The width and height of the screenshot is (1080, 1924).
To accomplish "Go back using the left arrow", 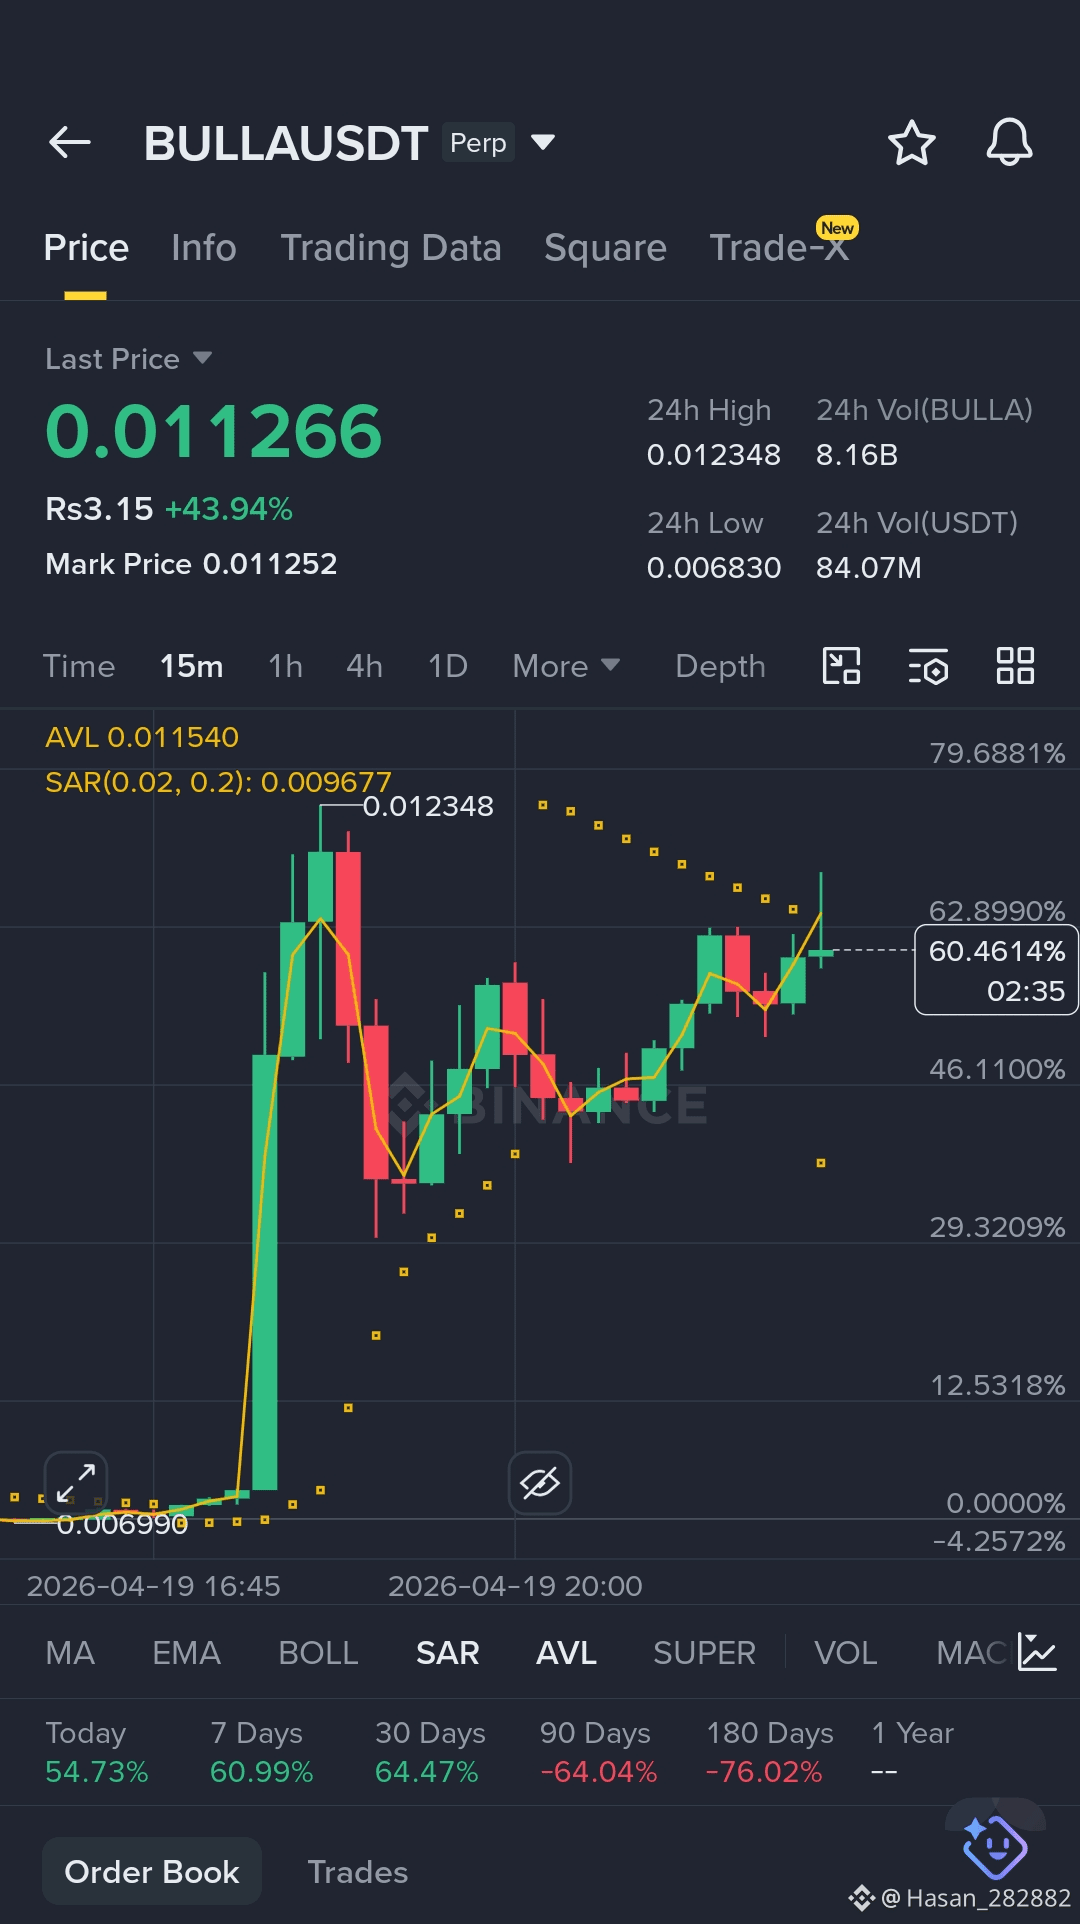I will [x=70, y=143].
